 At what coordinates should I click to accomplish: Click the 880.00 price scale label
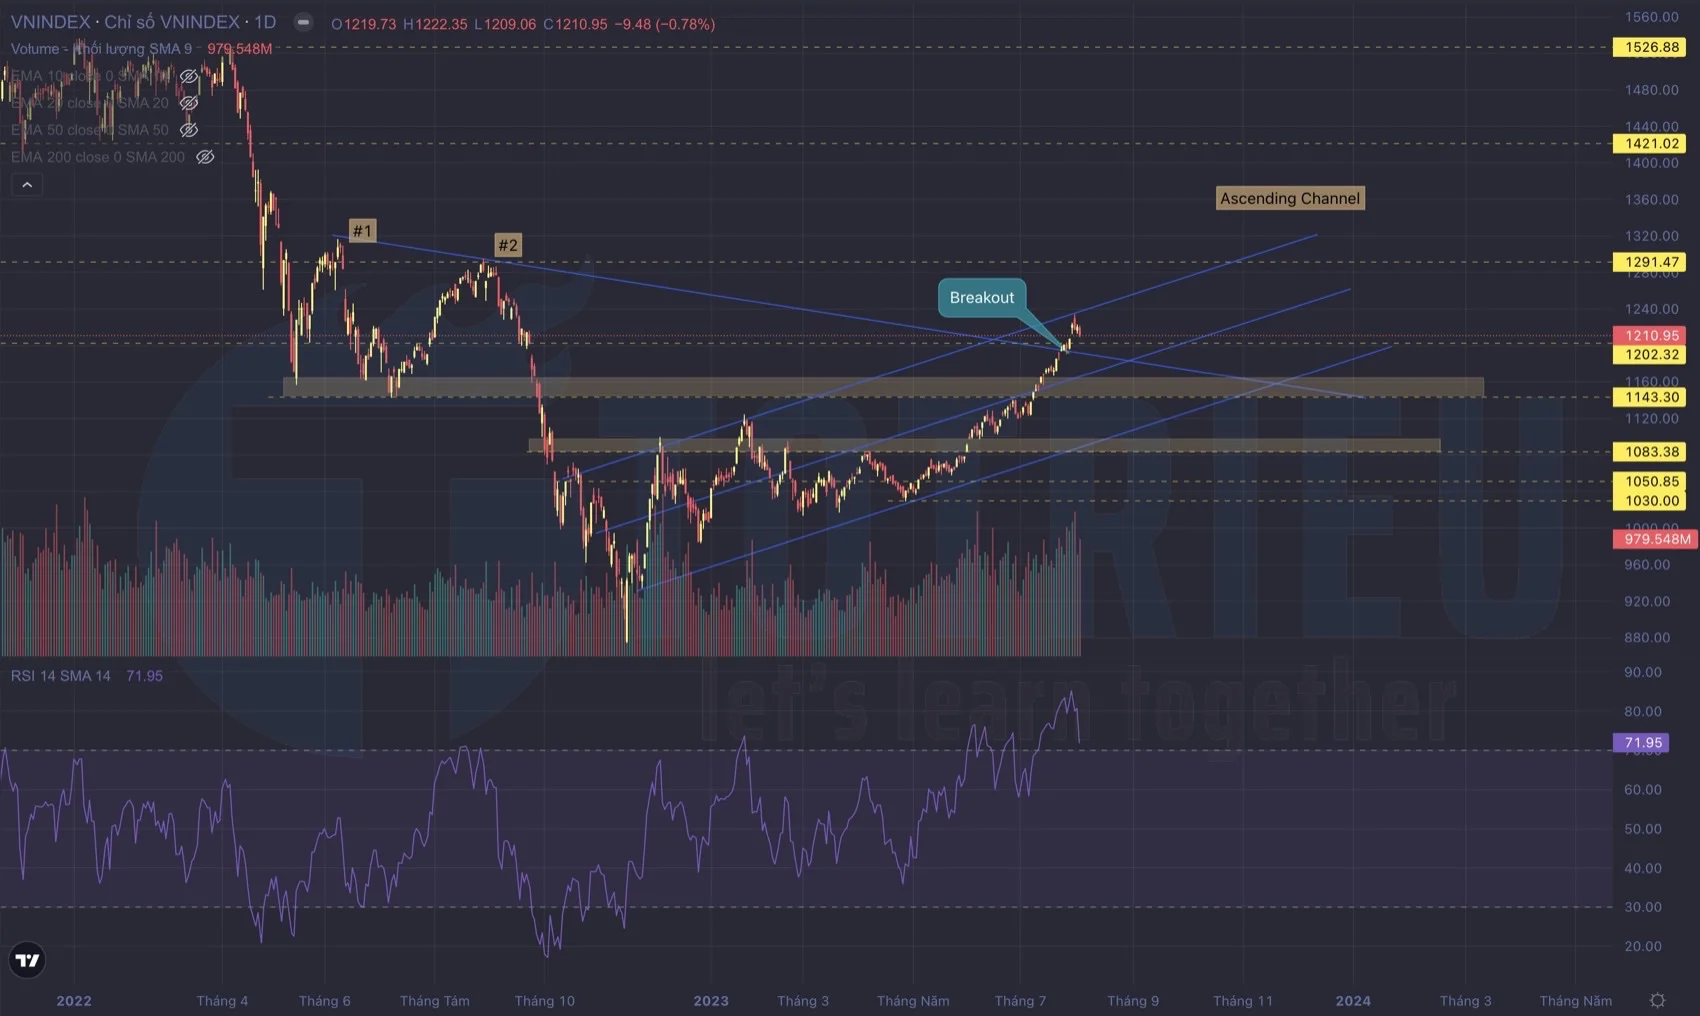[x=1646, y=638]
